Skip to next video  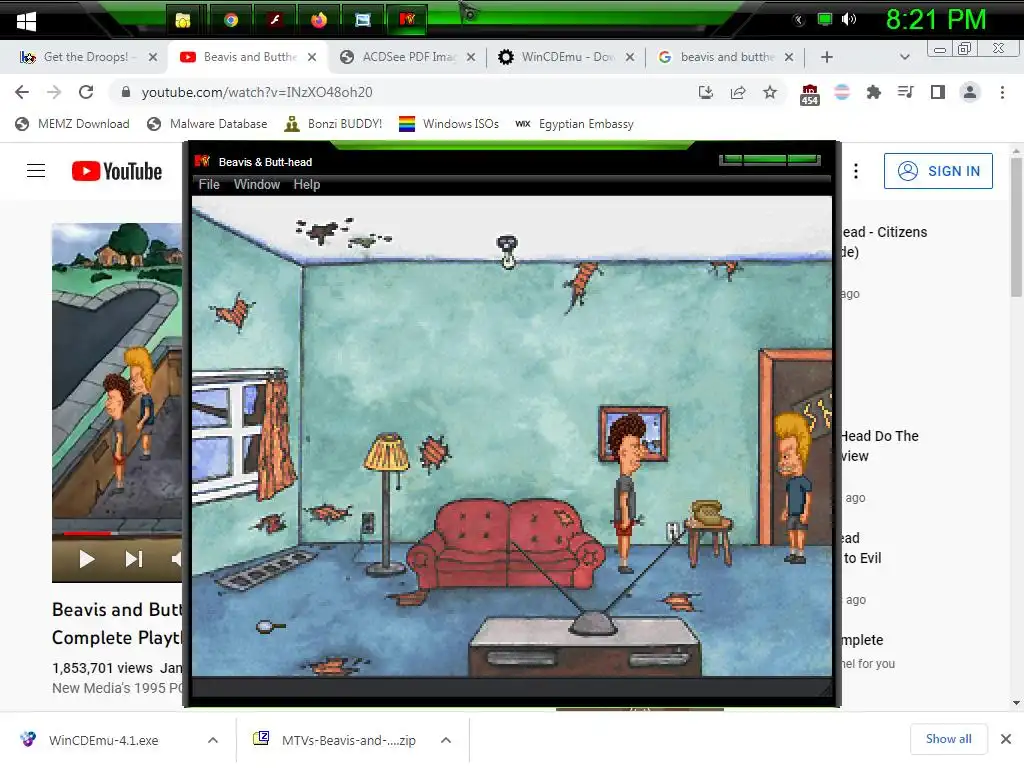pyautogui.click(x=133, y=559)
